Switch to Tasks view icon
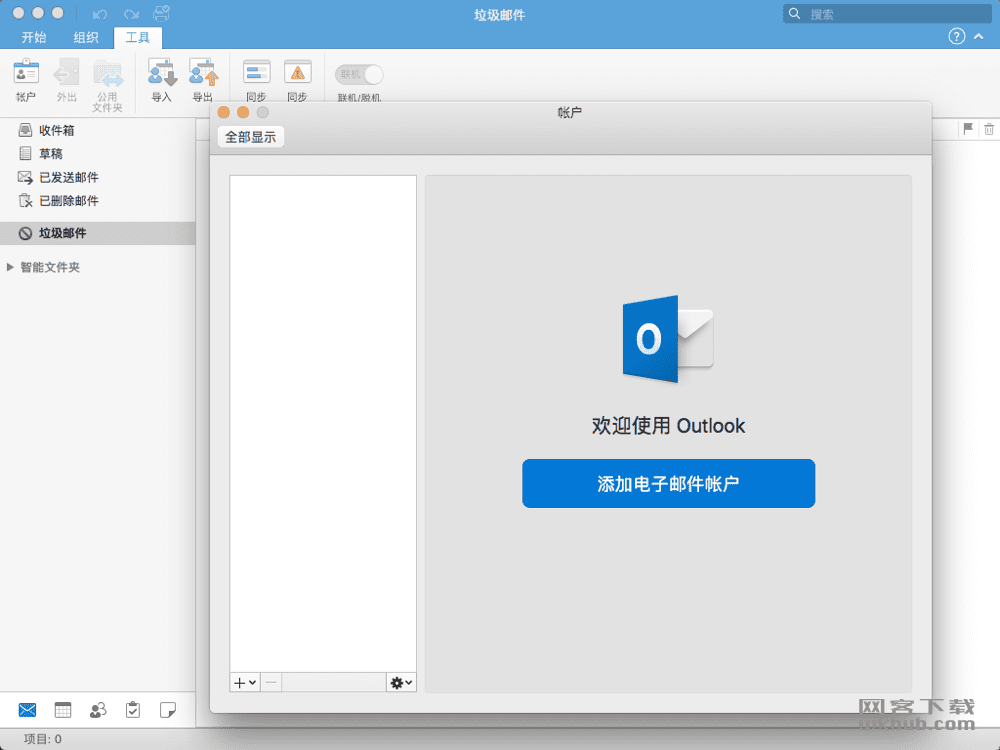This screenshot has height=750, width=1000. pyautogui.click(x=133, y=710)
